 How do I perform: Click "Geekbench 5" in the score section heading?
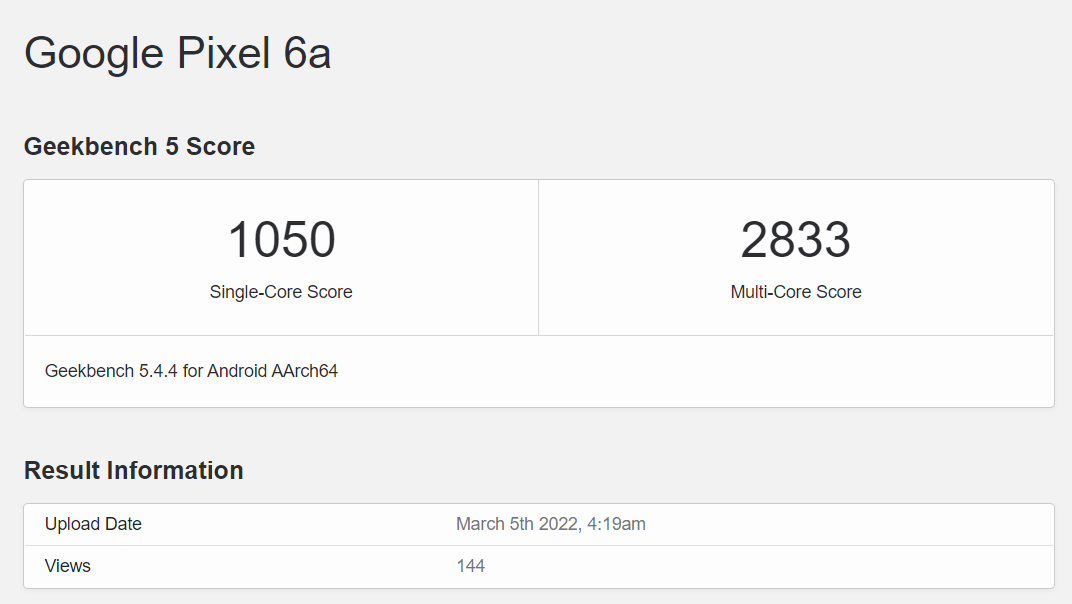click(x=101, y=147)
